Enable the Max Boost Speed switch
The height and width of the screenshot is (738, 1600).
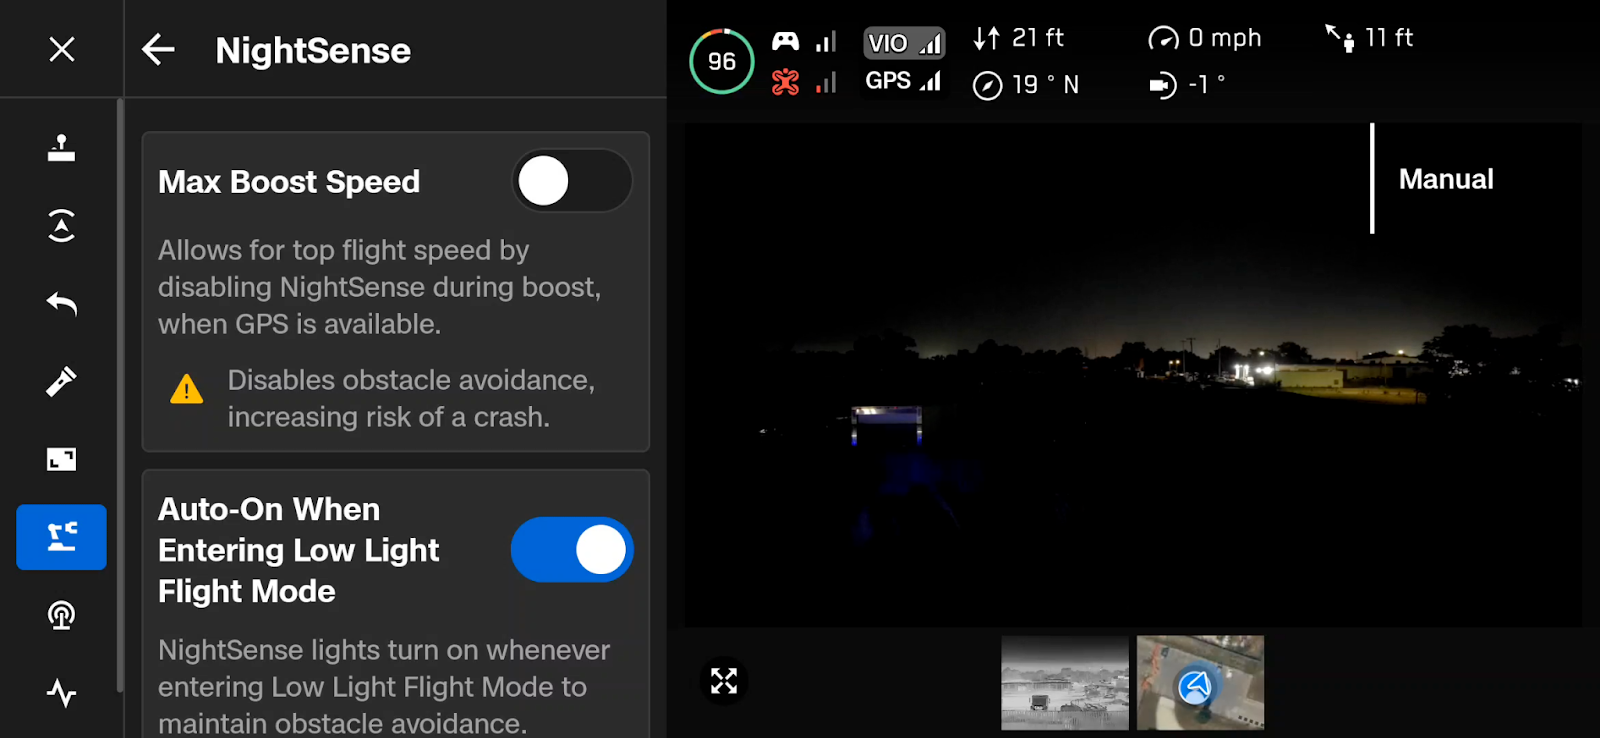[572, 181]
